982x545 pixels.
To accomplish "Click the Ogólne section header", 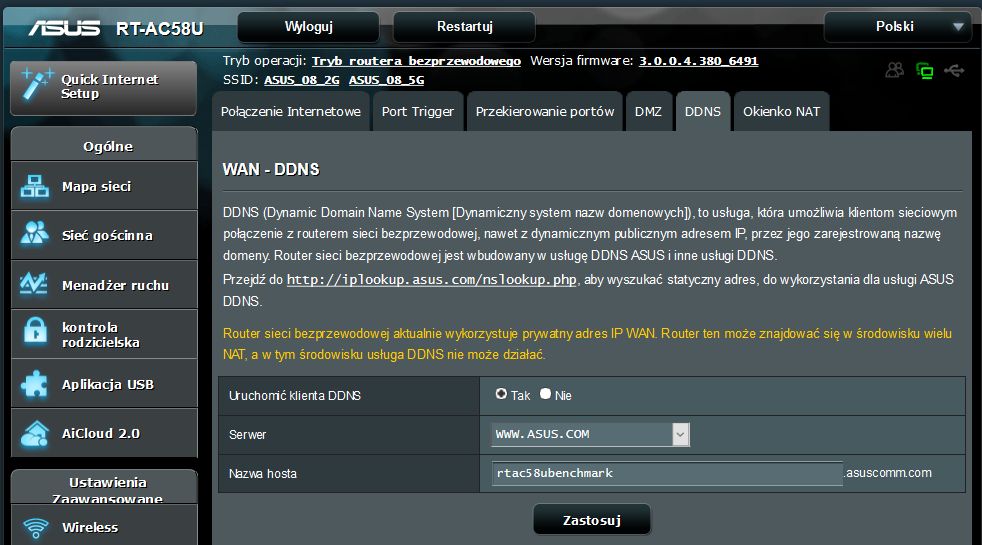I will pos(108,147).
